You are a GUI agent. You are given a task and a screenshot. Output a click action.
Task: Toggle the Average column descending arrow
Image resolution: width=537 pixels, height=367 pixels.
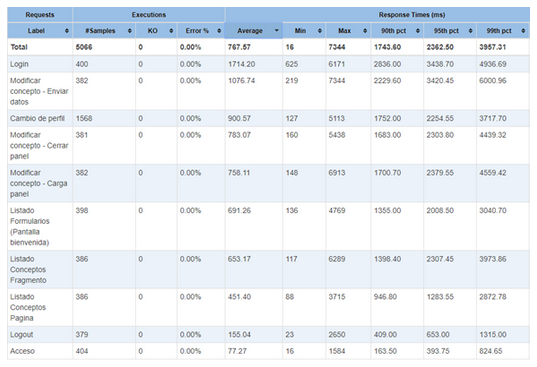coord(276,31)
